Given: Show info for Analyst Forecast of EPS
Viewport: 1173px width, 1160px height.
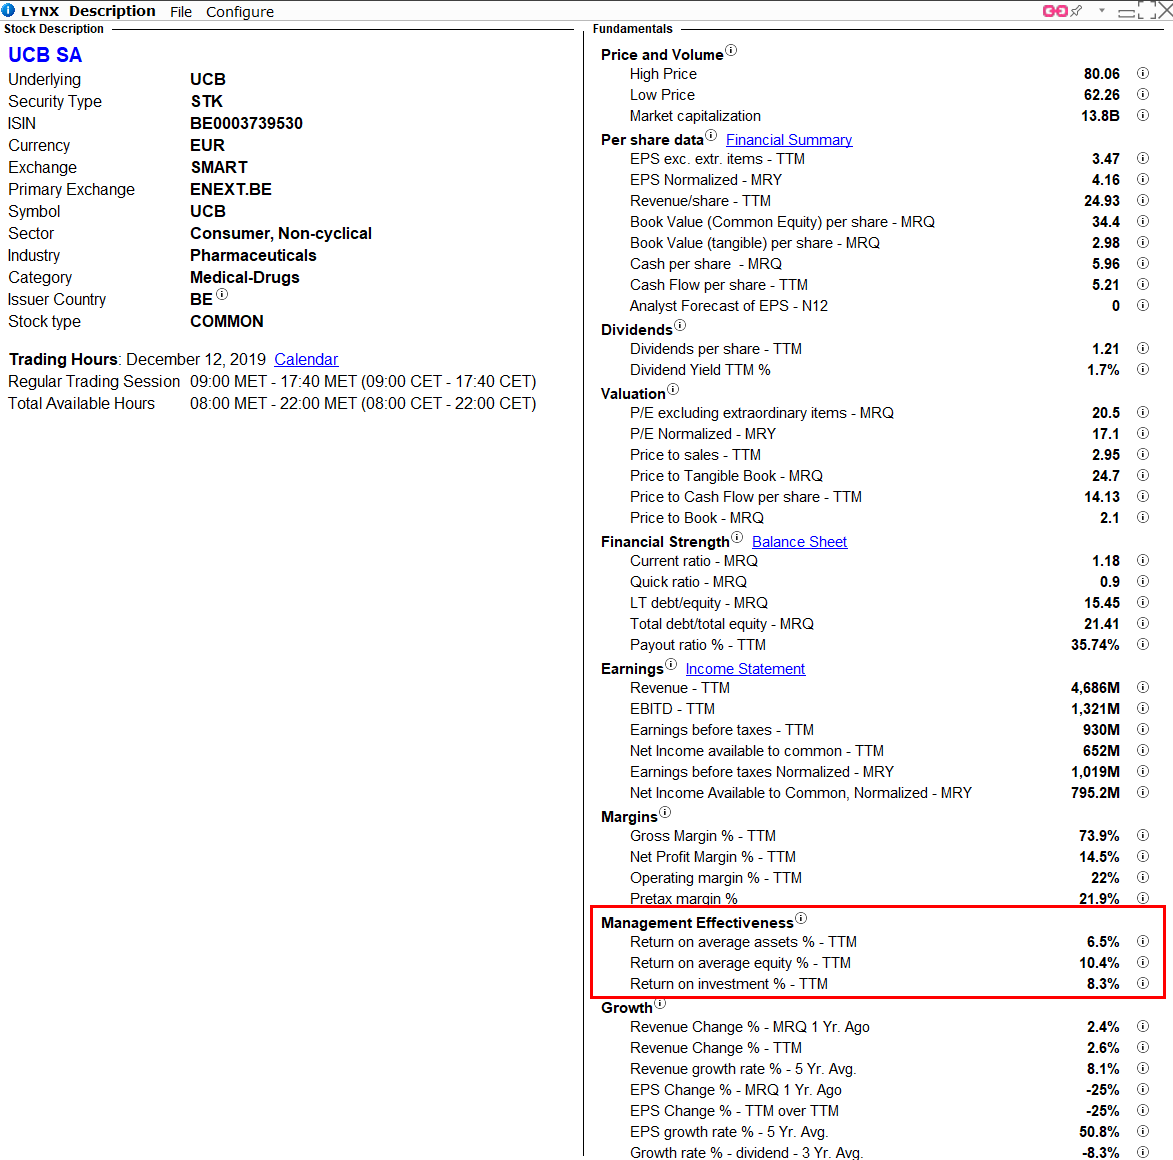Looking at the screenshot, I should [1142, 305].
